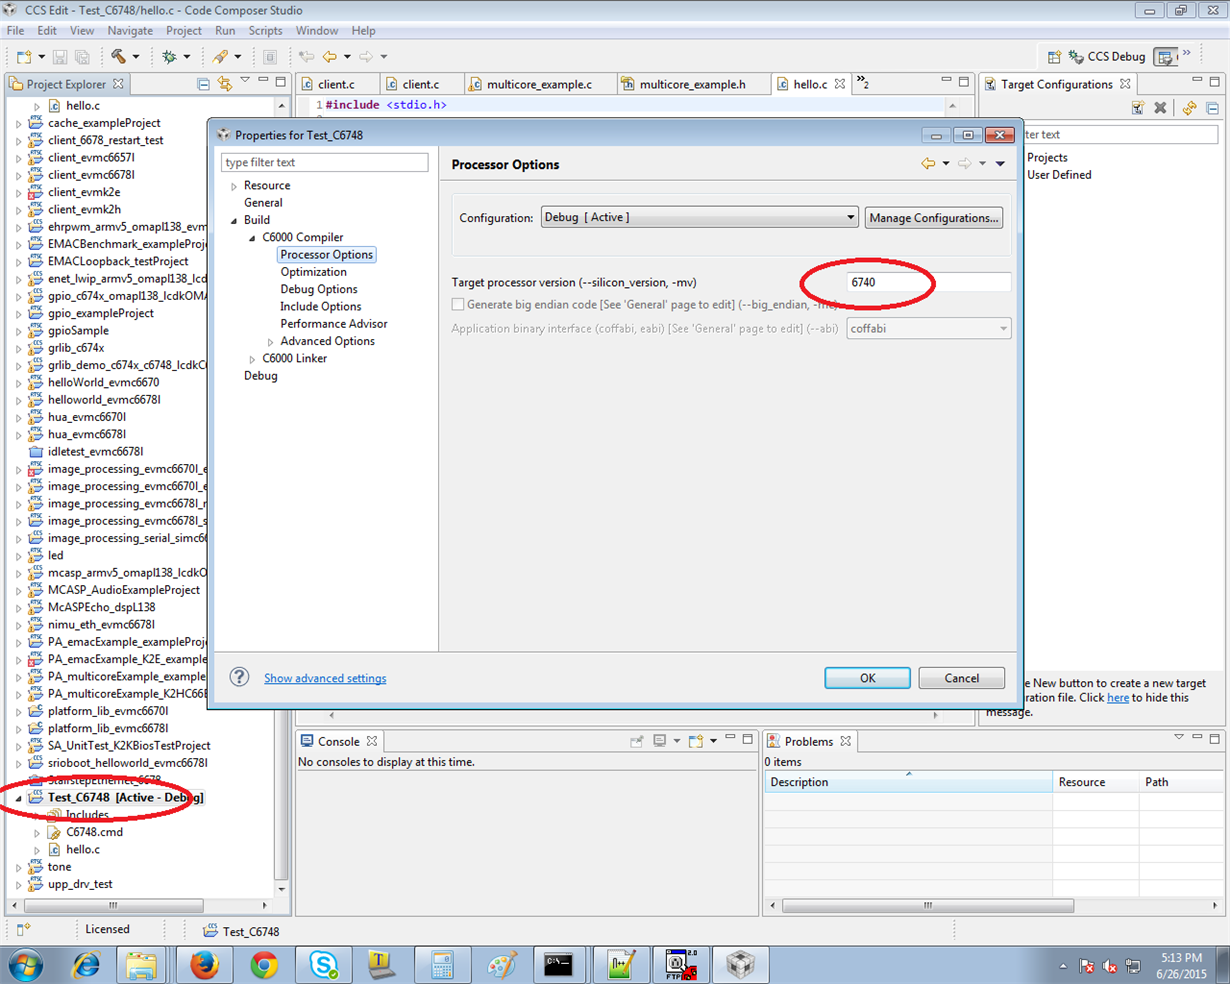Click New Target Configuration icon
1230x984 pixels.
point(1138,108)
